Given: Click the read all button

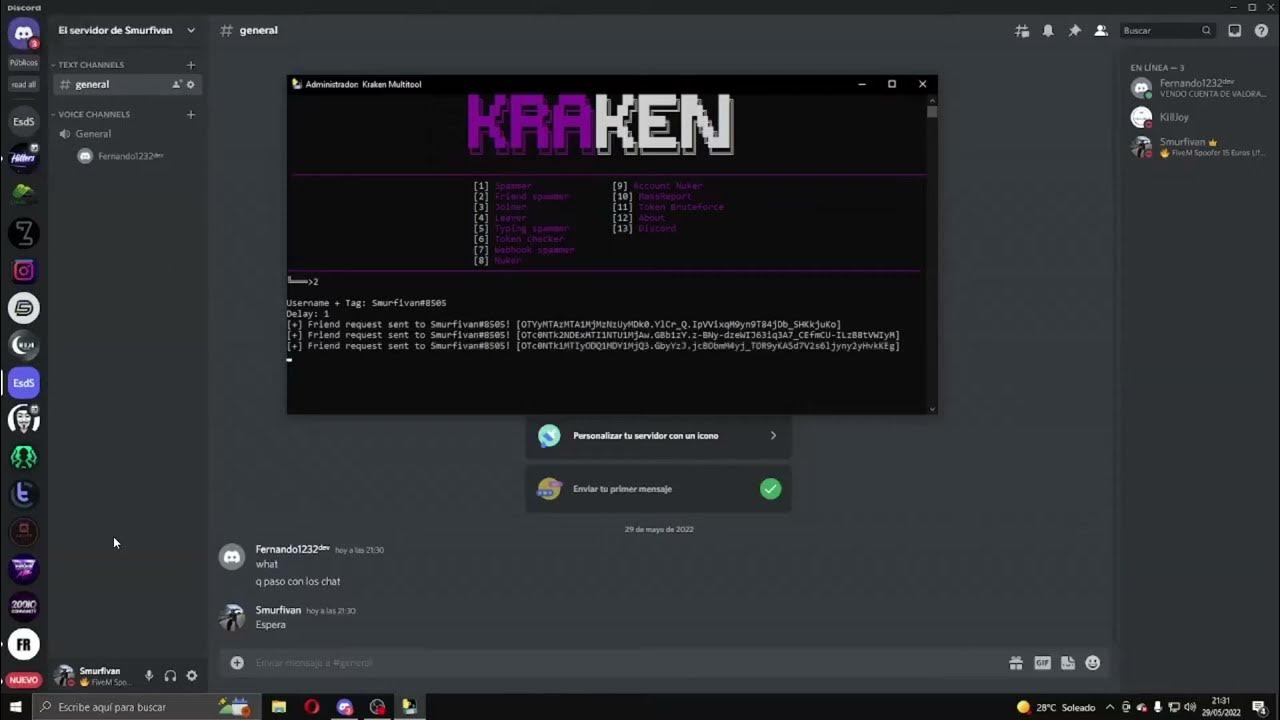Looking at the screenshot, I should pyautogui.click(x=23, y=85).
